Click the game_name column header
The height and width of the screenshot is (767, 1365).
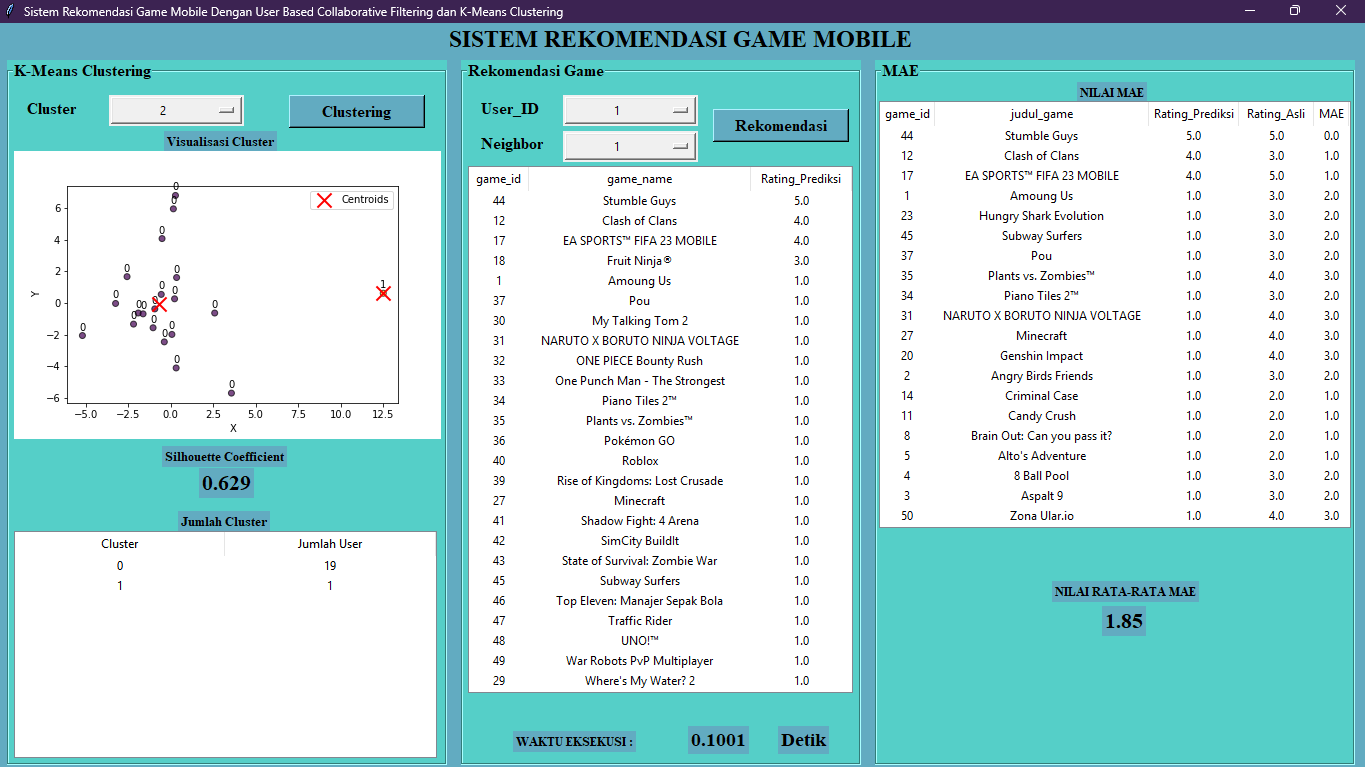click(639, 178)
